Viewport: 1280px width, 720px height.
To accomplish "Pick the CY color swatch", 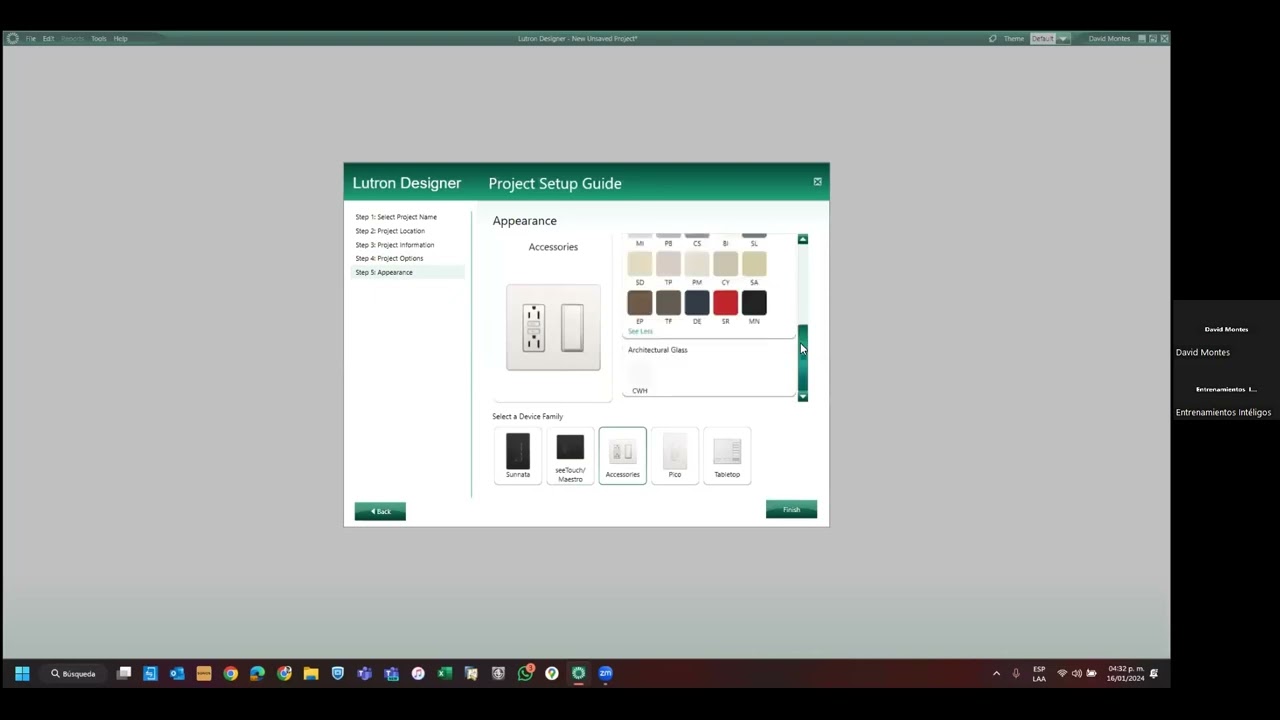I will click(x=725, y=264).
